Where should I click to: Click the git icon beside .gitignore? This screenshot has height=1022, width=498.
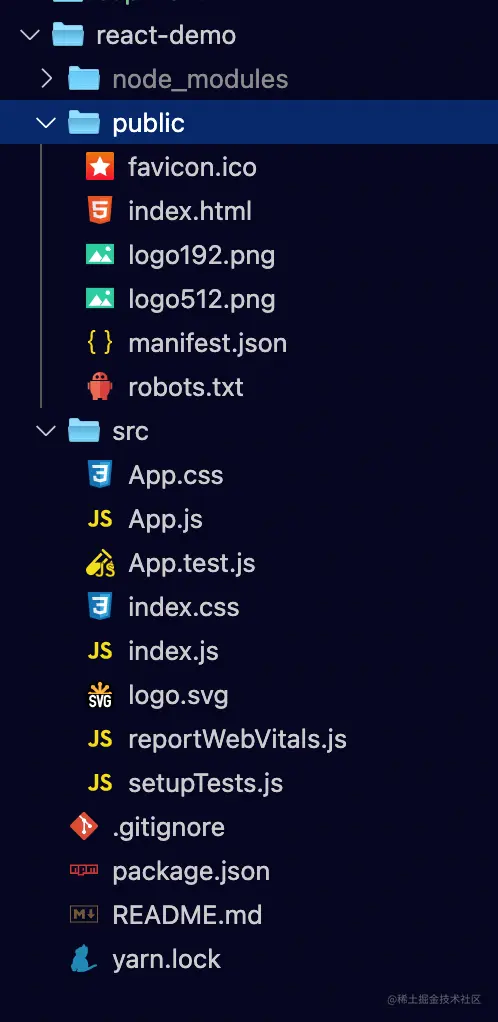point(84,827)
